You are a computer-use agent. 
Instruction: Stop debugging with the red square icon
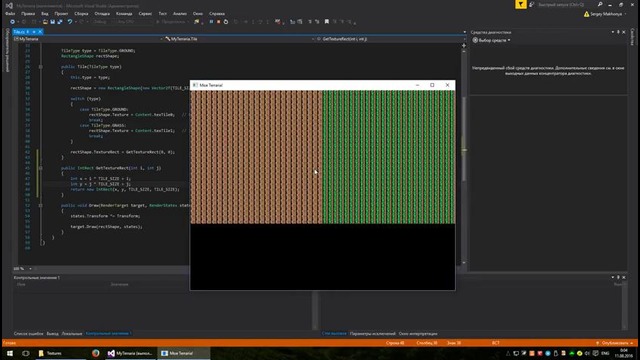(x=218, y=22)
